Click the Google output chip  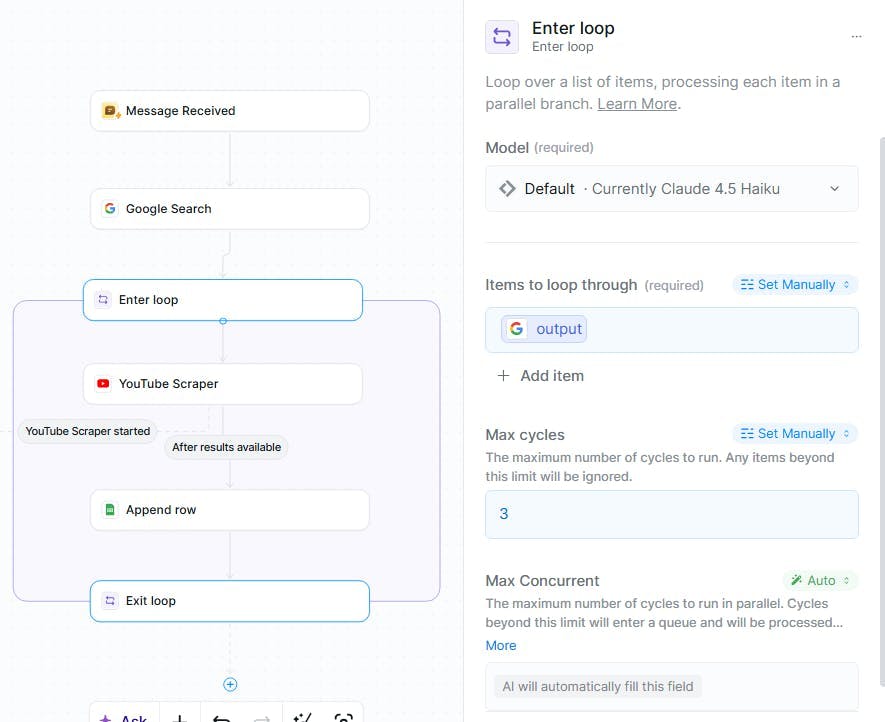point(545,329)
